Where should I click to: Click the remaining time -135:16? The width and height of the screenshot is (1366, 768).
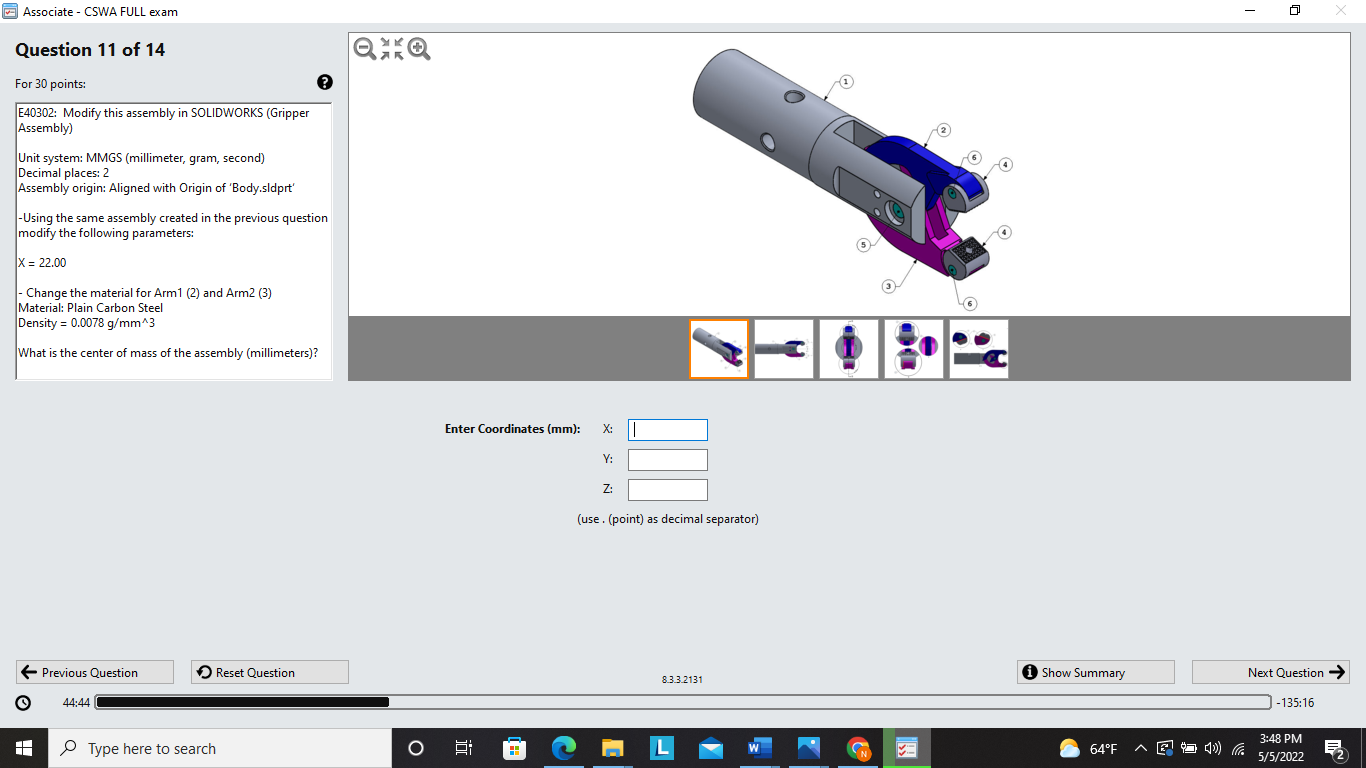tap(1295, 703)
